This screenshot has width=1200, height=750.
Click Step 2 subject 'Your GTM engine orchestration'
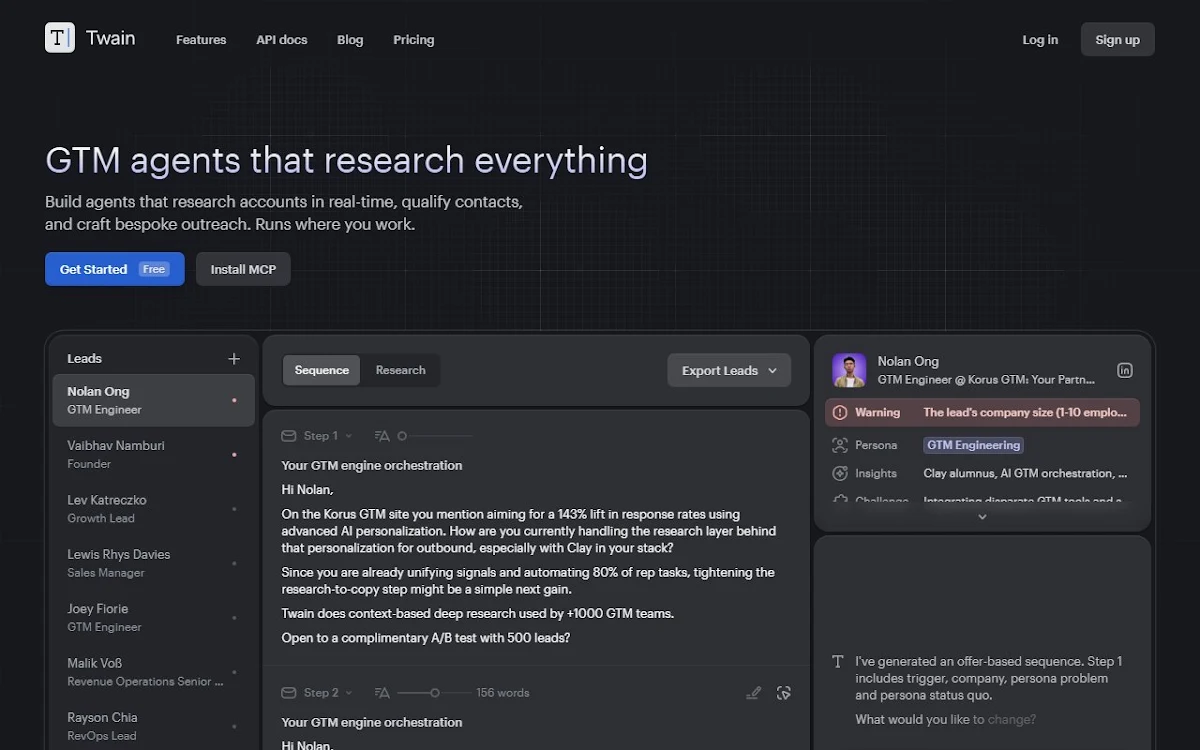(x=372, y=722)
